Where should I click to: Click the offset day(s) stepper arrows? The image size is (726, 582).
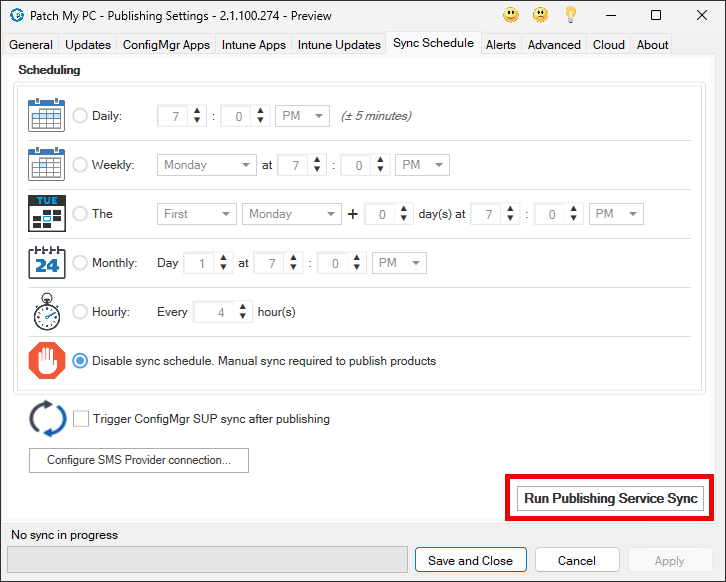[404, 213]
